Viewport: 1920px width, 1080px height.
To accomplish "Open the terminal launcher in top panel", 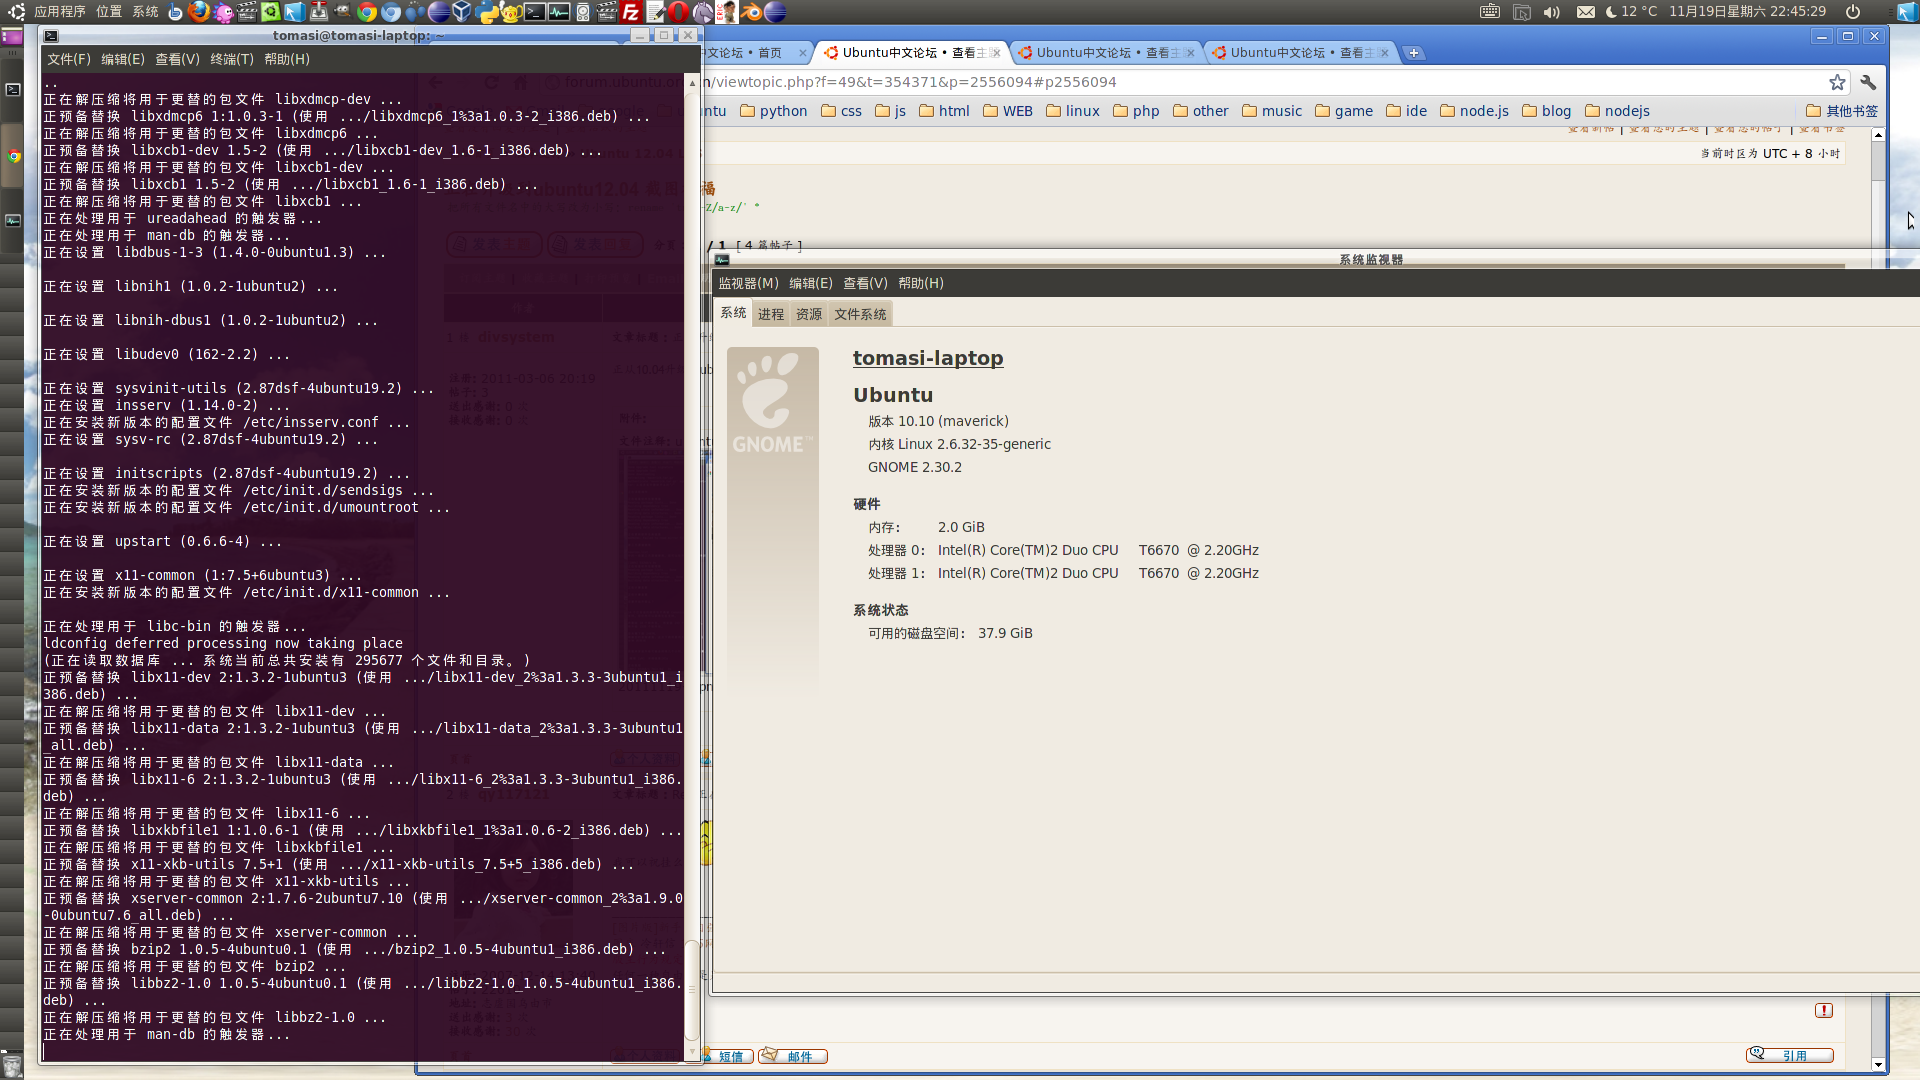I will pos(535,12).
